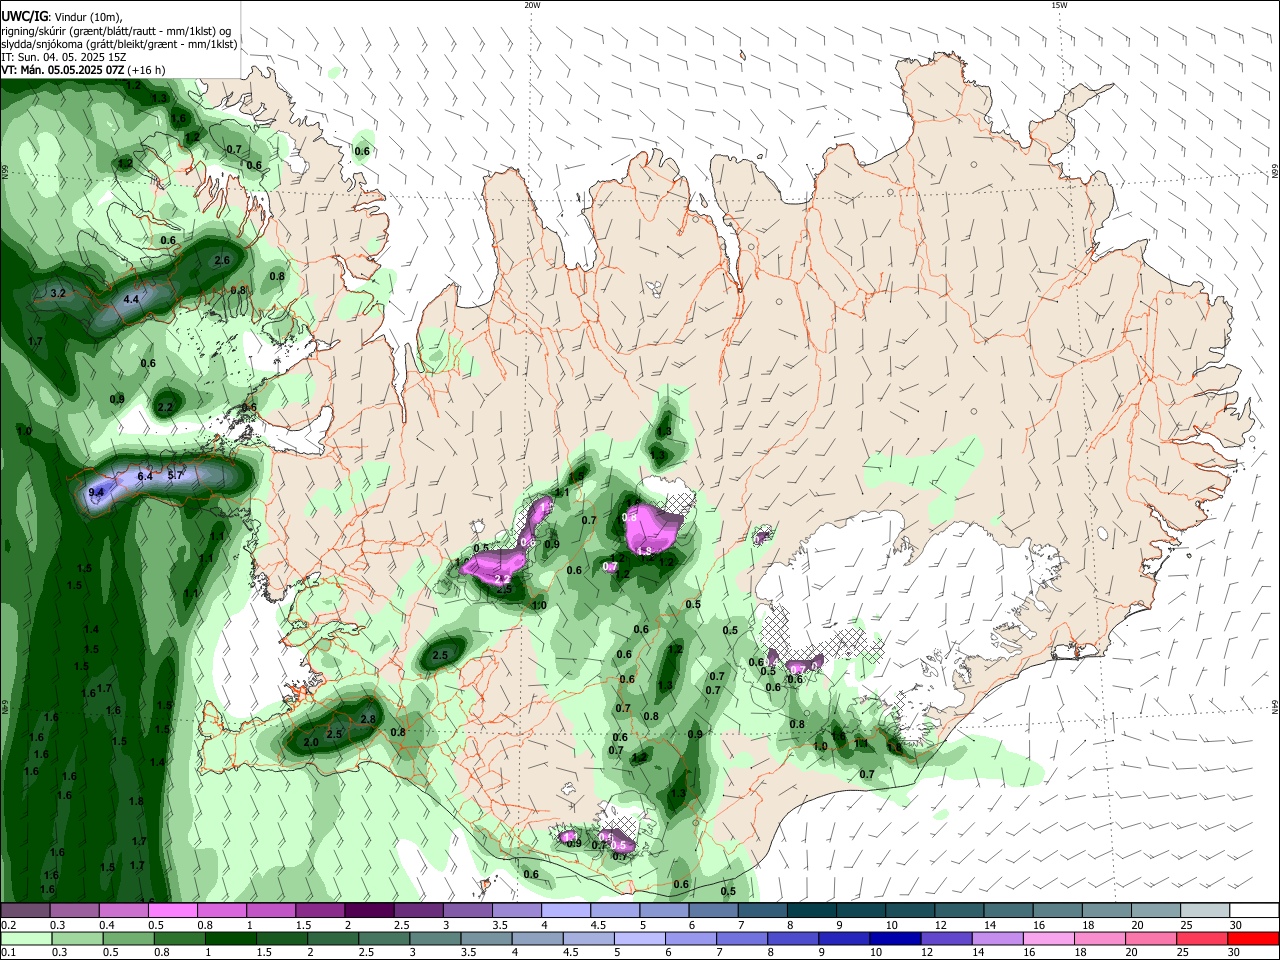Click the 0.2 label on the upper legend row
This screenshot has width=1280, height=960.
(8, 925)
